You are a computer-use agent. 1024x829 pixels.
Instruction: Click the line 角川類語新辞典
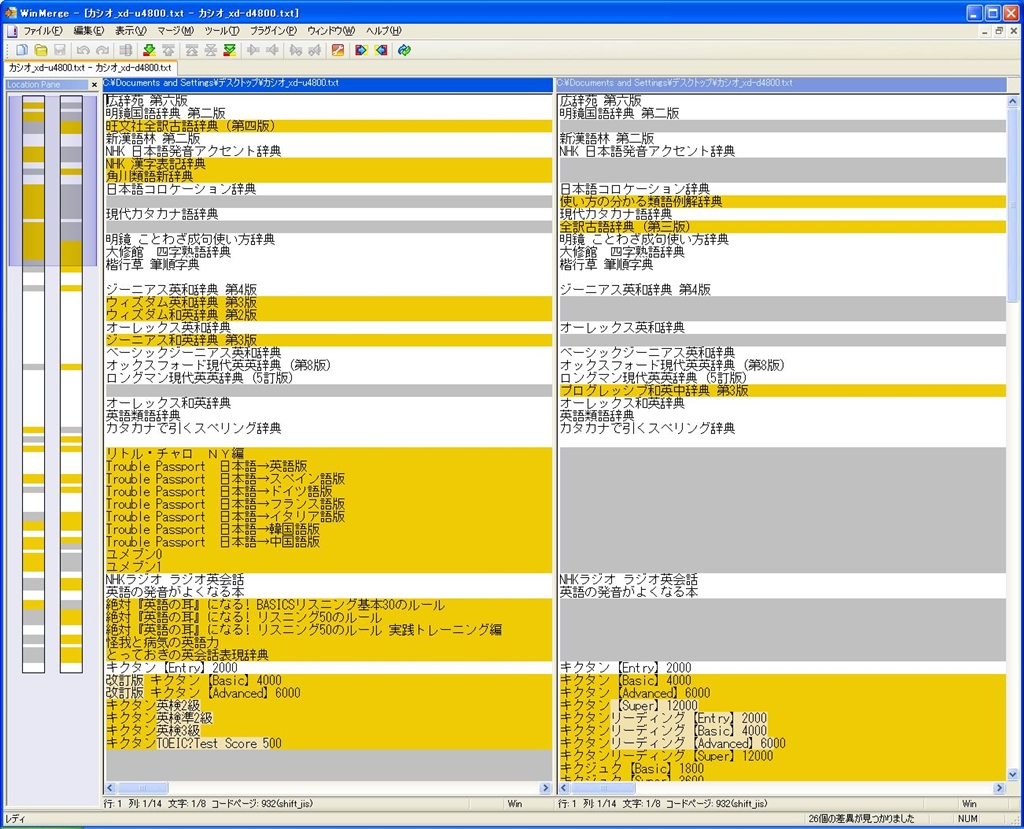pos(328,176)
